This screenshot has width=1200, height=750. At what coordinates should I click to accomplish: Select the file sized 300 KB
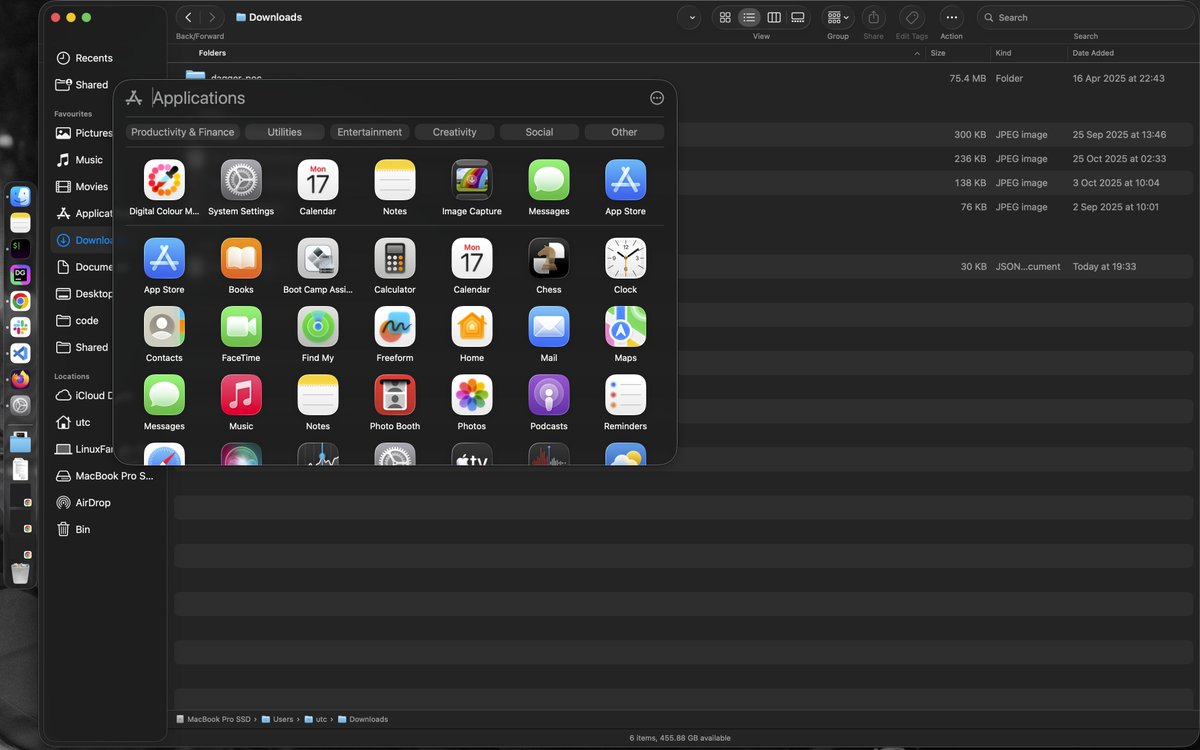(685, 135)
